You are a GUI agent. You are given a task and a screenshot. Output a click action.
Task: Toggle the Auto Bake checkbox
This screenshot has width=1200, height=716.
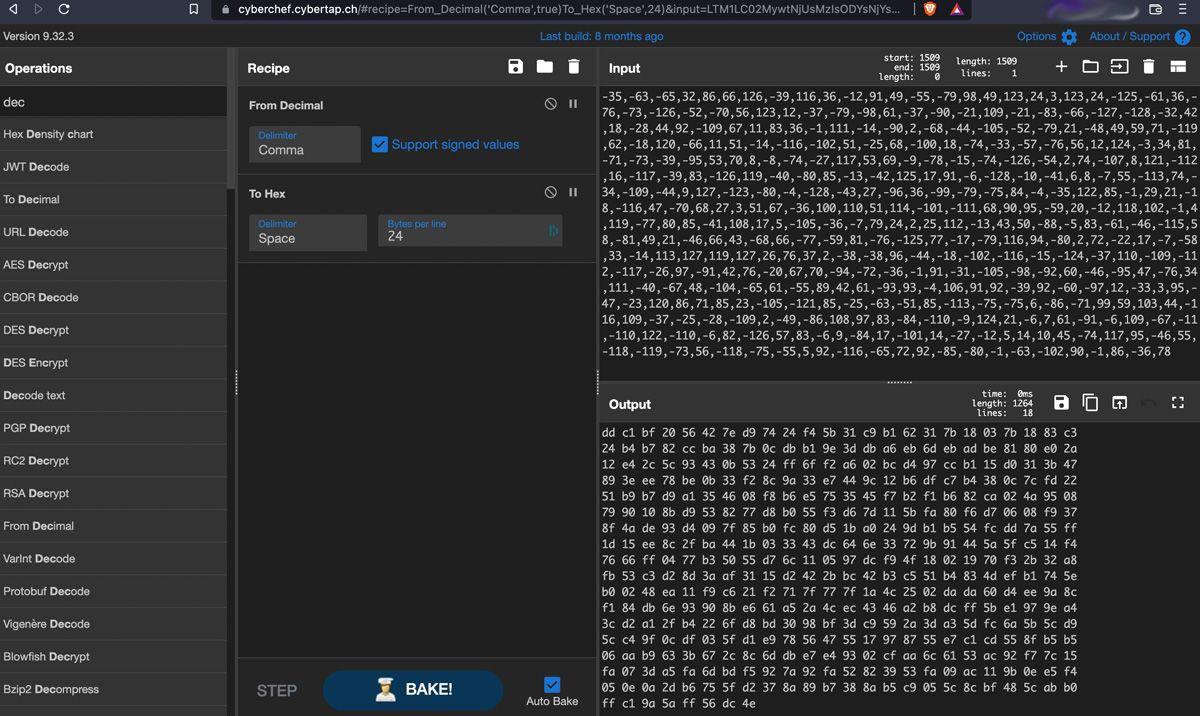[x=552, y=684]
